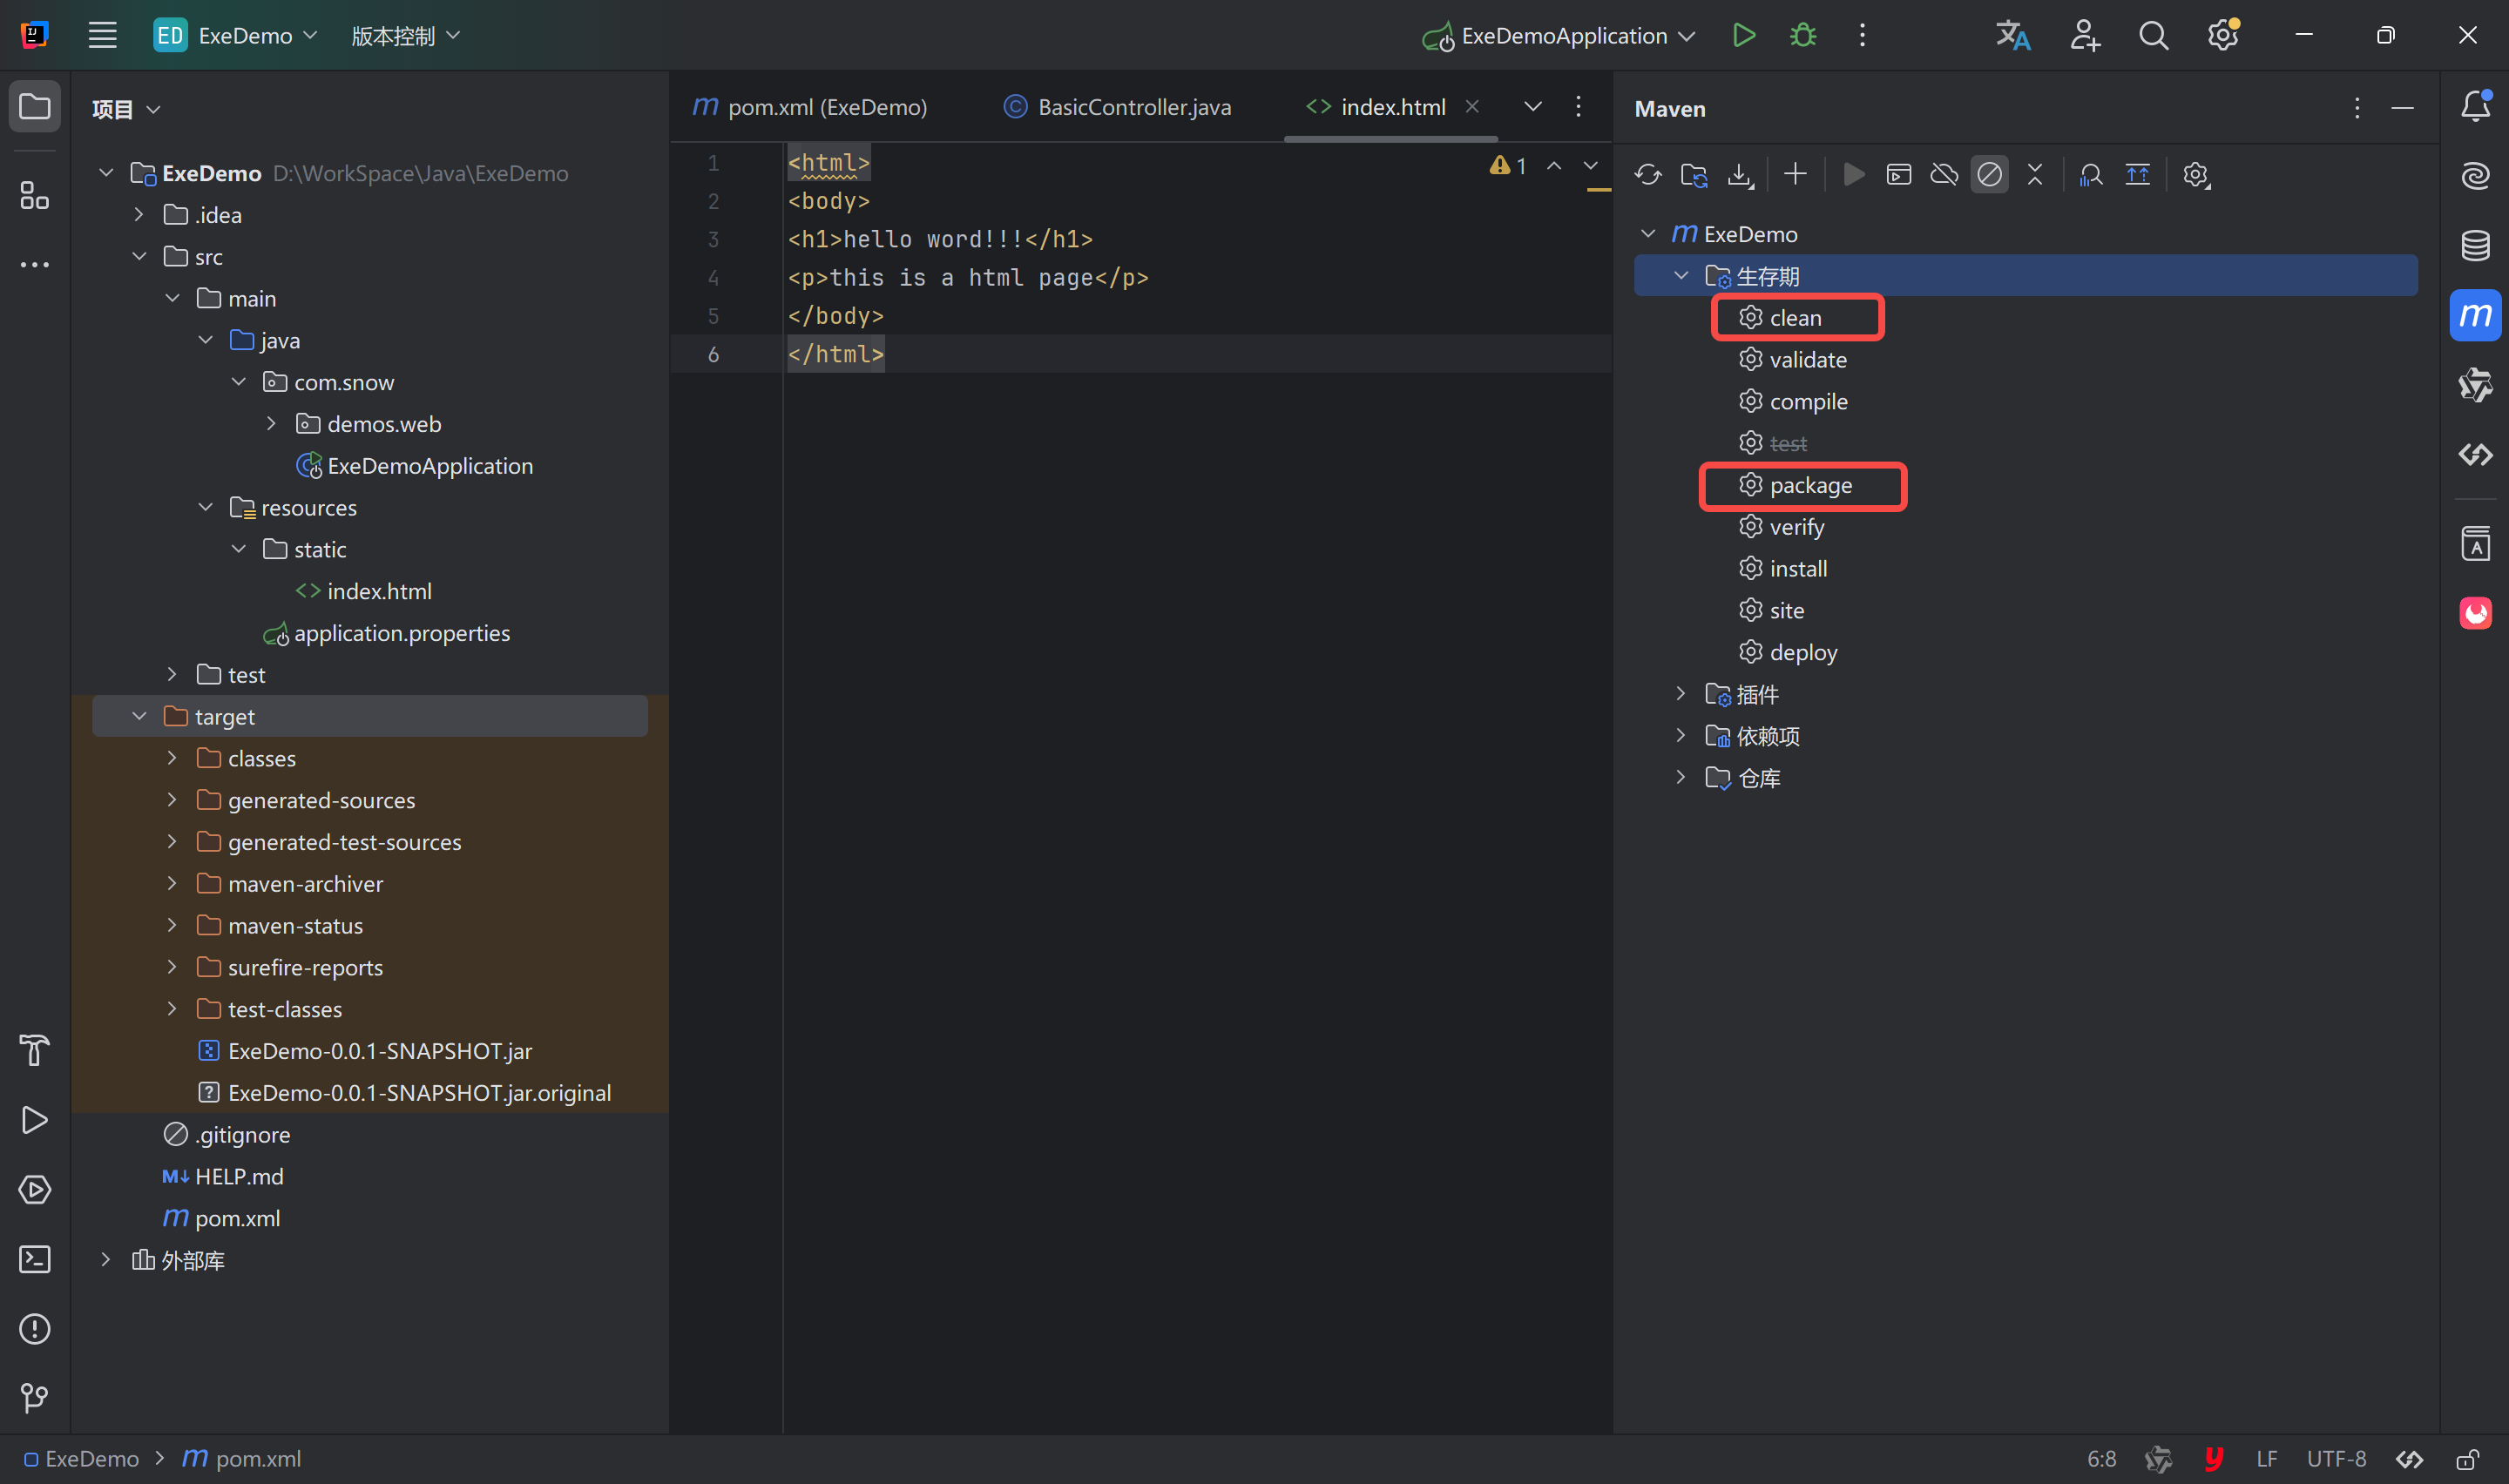Toggle file read-only lock in status bar
2509x1484 pixels.
2467,1459
